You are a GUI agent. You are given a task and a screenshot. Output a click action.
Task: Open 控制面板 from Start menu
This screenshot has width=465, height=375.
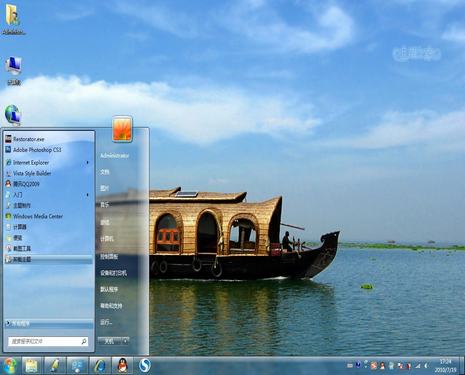point(109,257)
